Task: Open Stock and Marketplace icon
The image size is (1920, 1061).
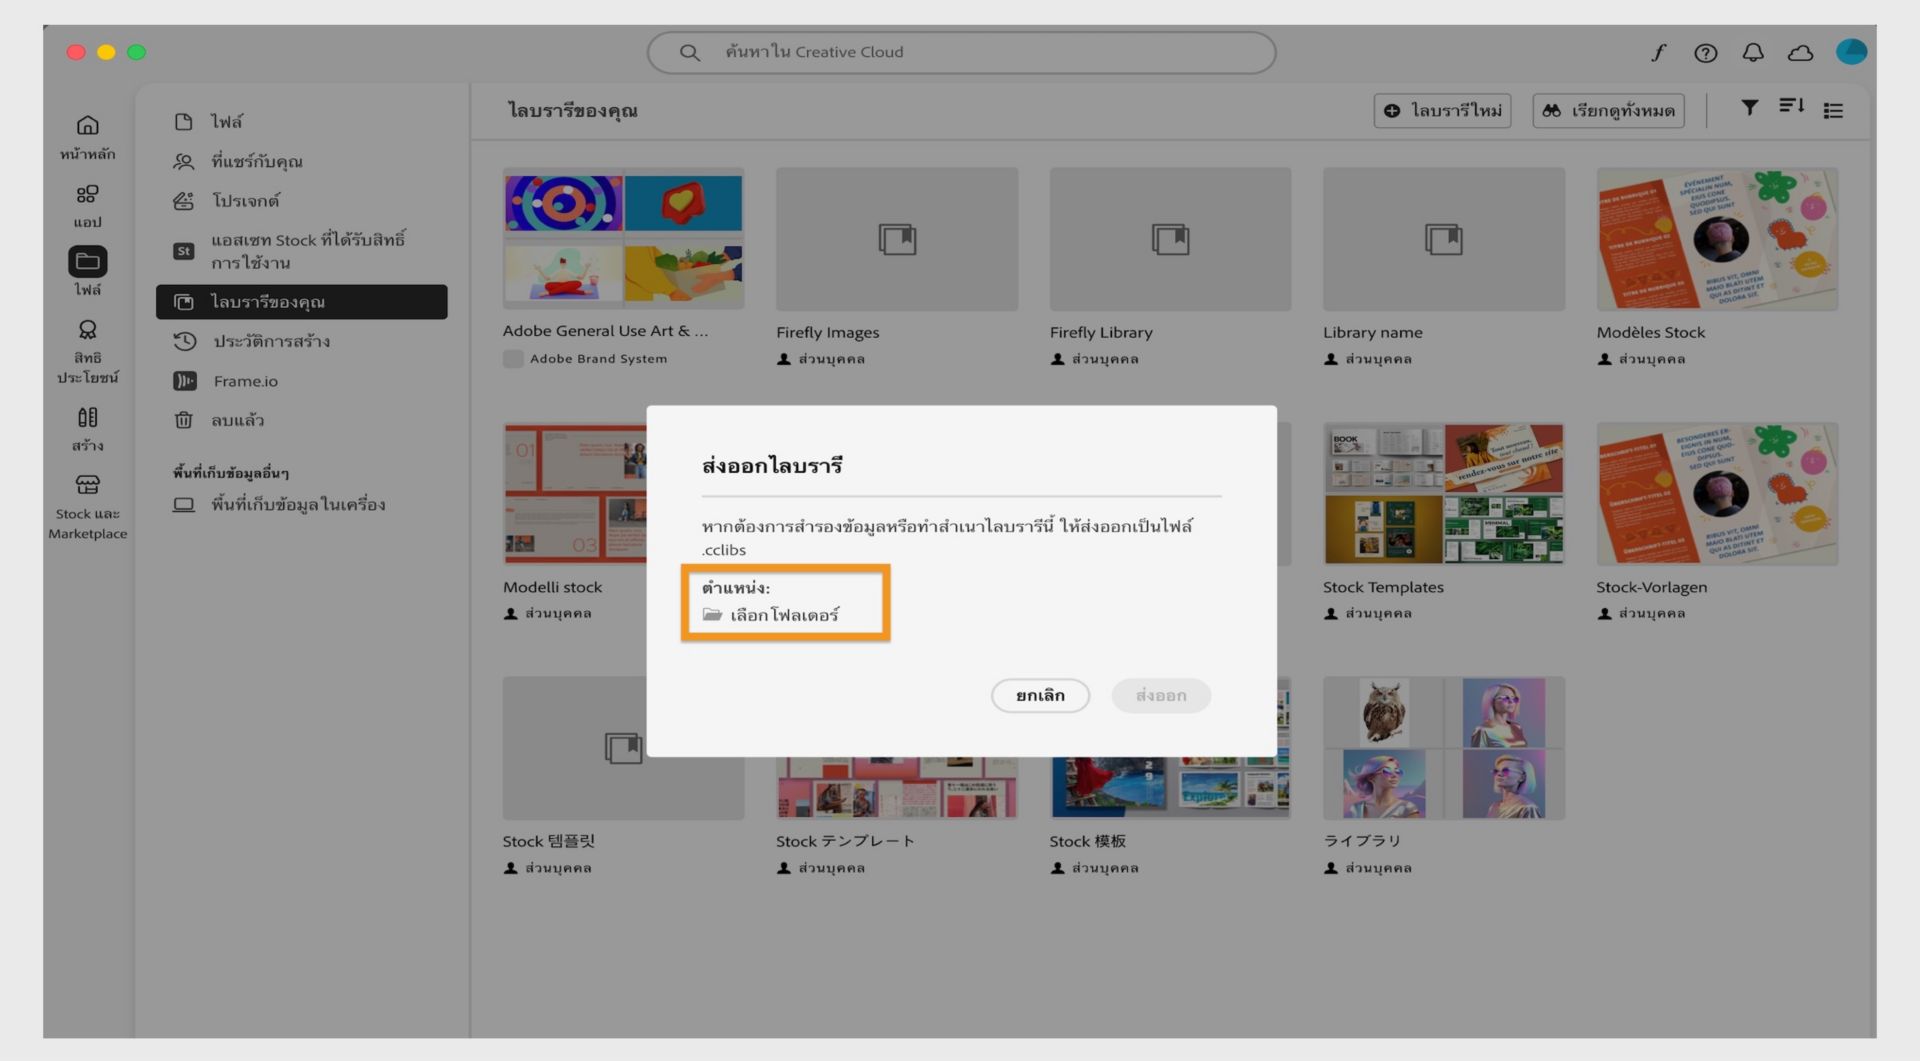Action: pyautogui.click(x=87, y=507)
